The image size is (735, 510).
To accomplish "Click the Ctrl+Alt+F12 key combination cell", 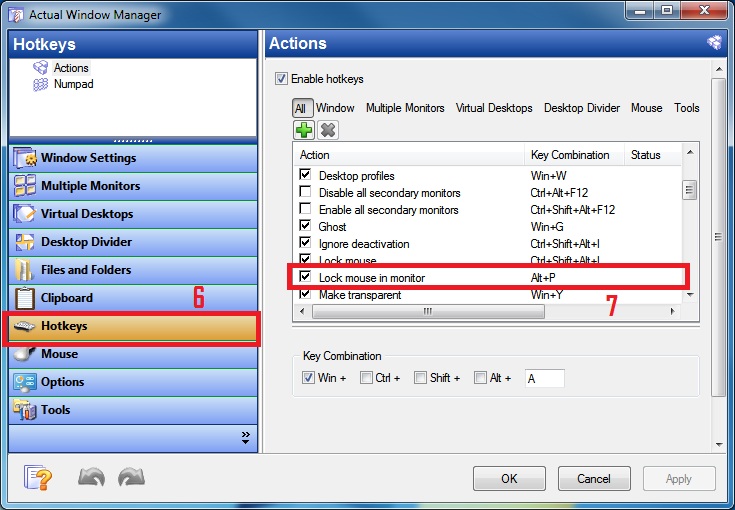I will [559, 193].
